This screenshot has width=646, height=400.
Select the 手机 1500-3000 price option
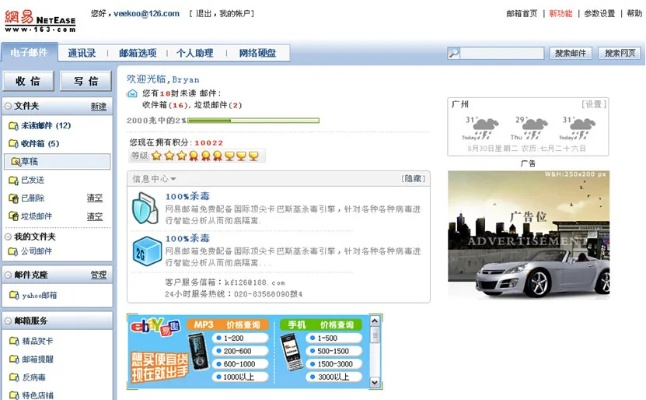[x=334, y=364]
